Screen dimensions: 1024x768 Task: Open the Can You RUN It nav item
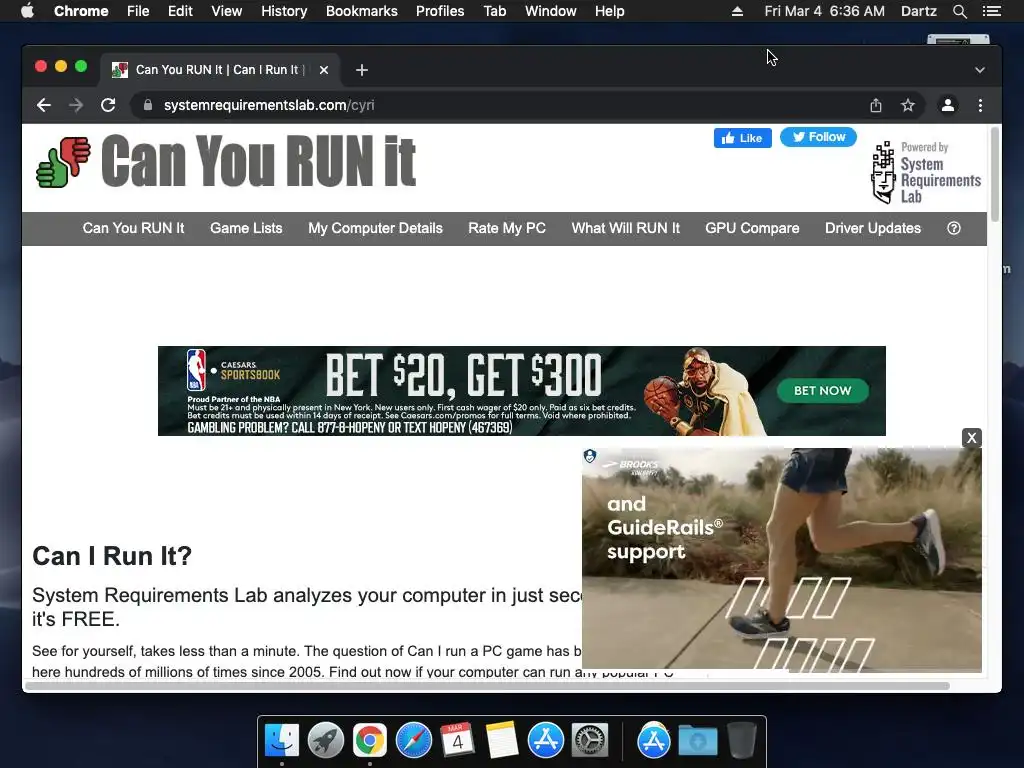[133, 228]
